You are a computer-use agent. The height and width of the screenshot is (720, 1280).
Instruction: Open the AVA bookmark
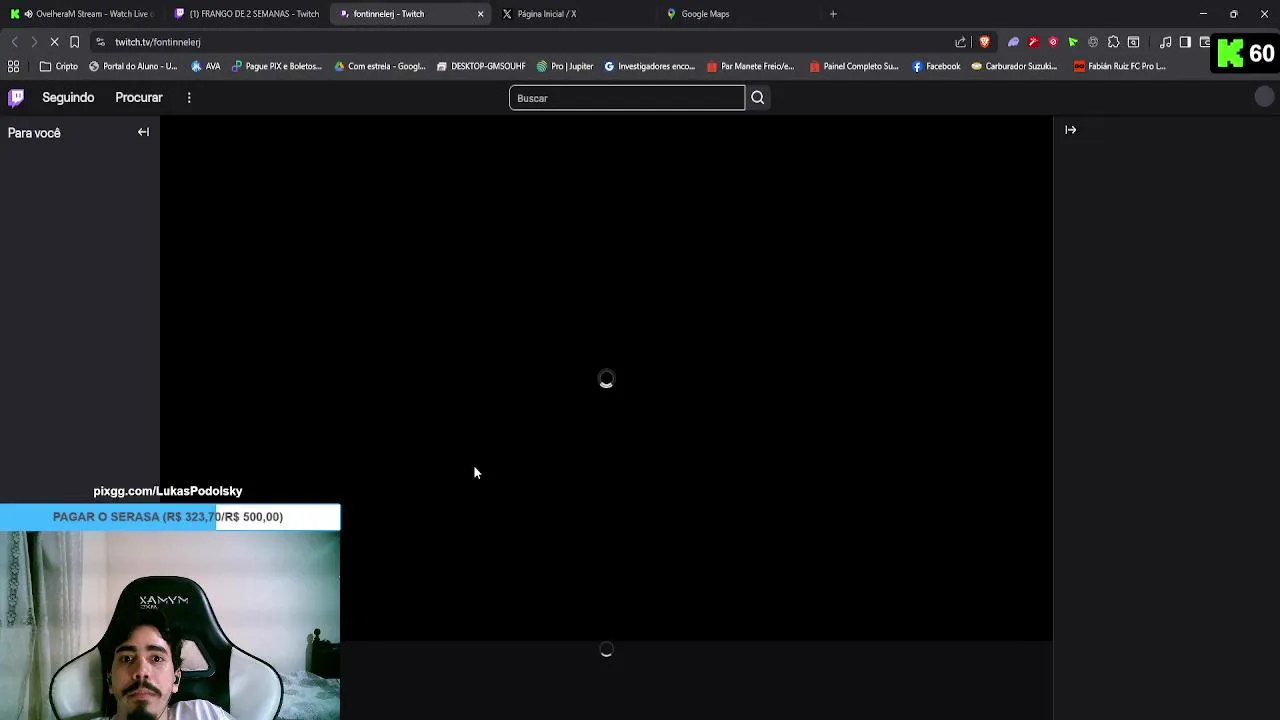point(206,66)
